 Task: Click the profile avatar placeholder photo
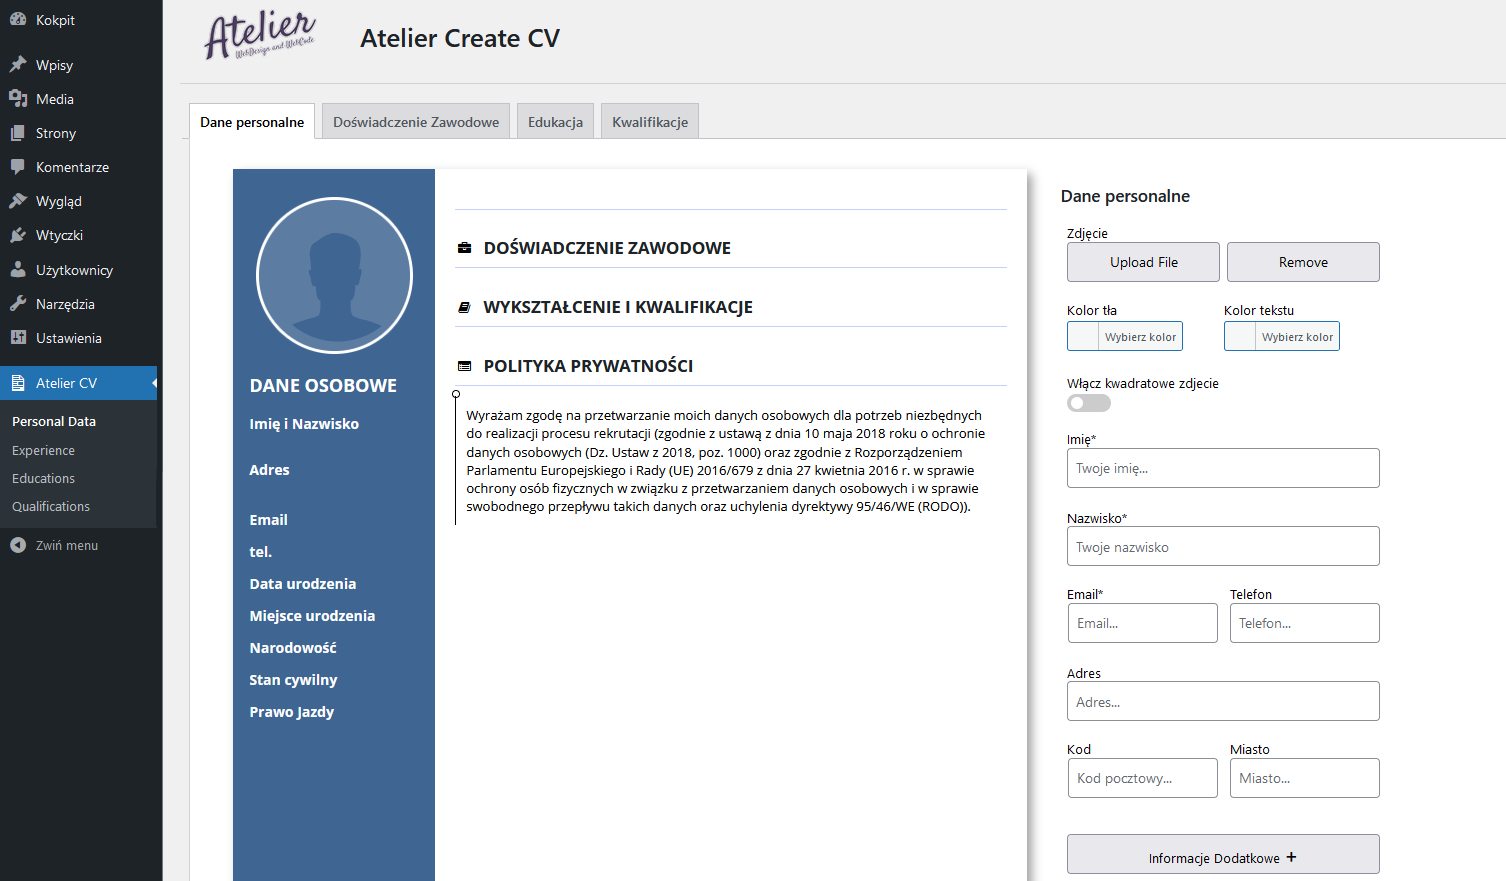coord(334,275)
